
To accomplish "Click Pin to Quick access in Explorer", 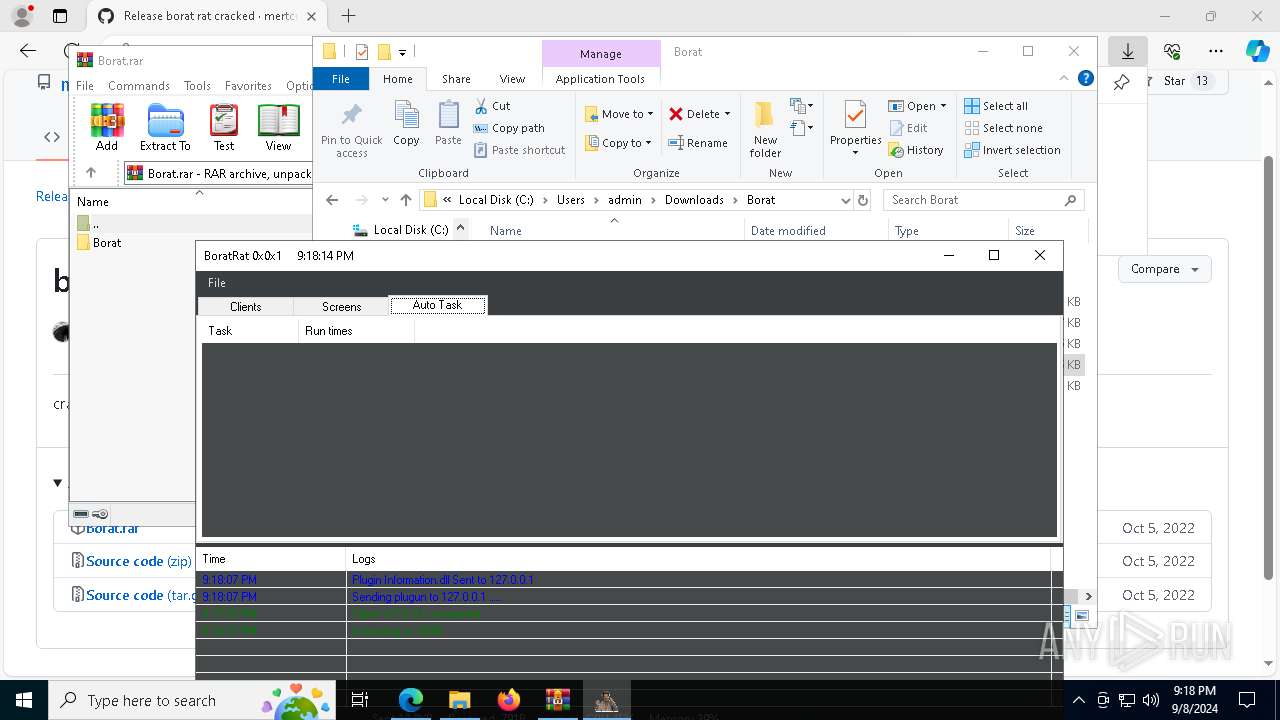I will click(351, 130).
